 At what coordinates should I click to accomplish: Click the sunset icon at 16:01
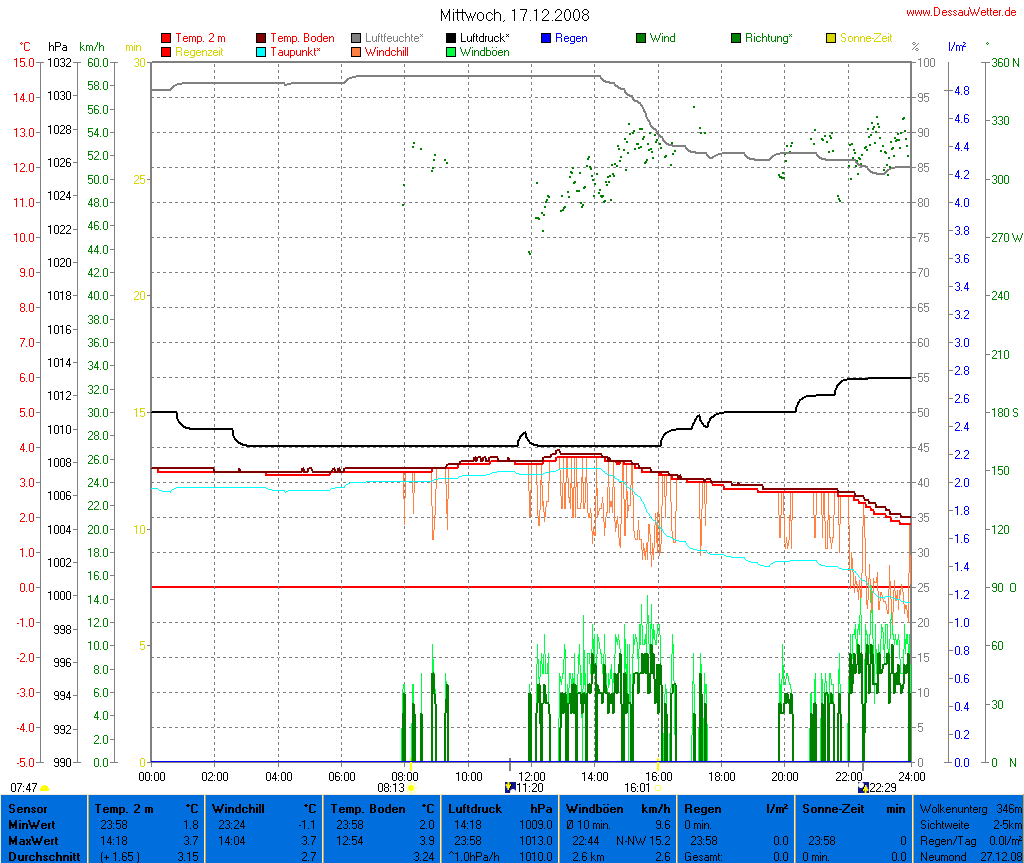[658, 788]
